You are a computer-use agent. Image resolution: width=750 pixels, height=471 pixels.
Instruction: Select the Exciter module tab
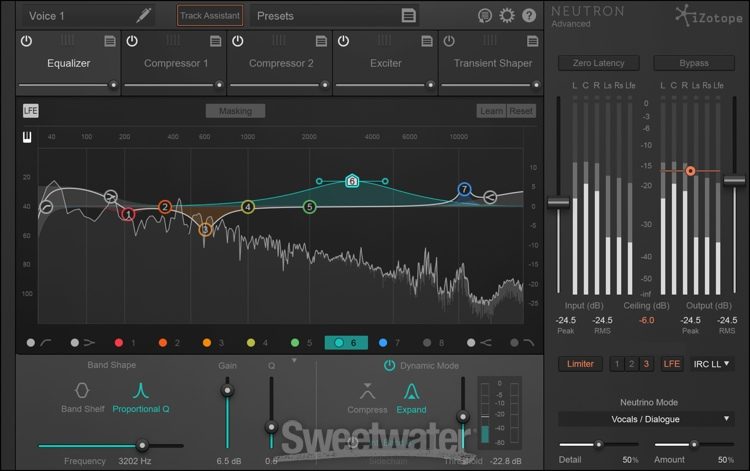(x=386, y=63)
